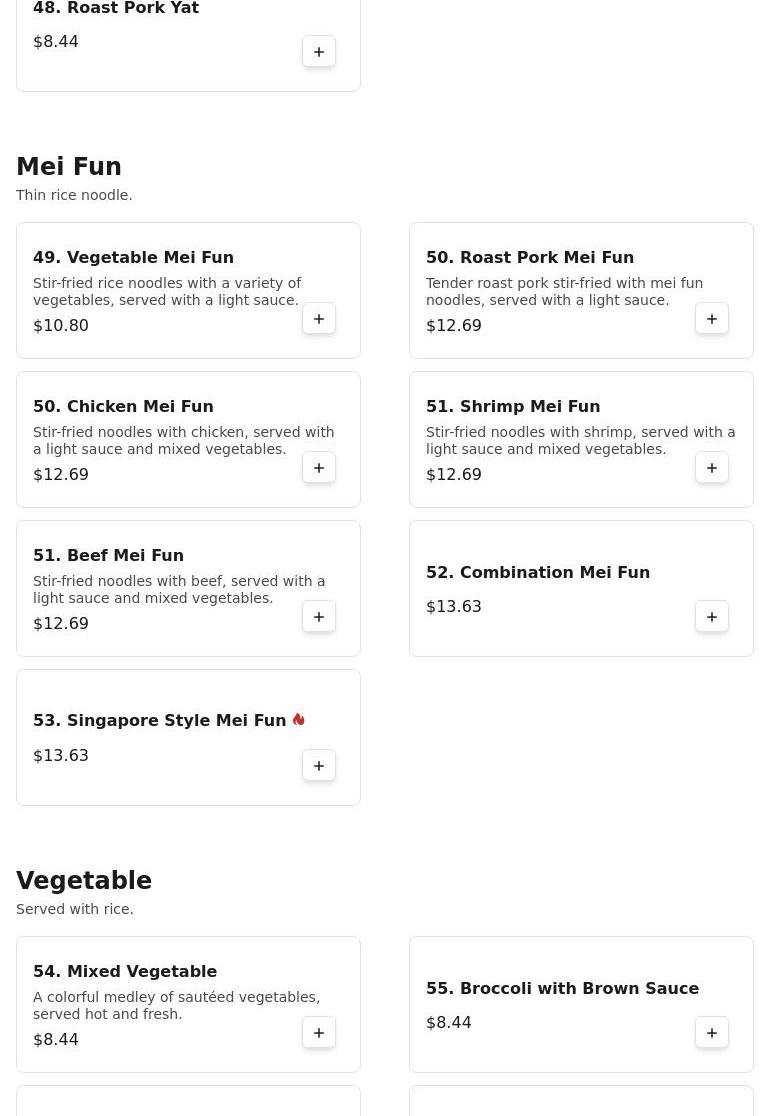This screenshot has width=770, height=1116.
Task: Add Mixed Vegetable with plus icon
Action: (319, 1033)
